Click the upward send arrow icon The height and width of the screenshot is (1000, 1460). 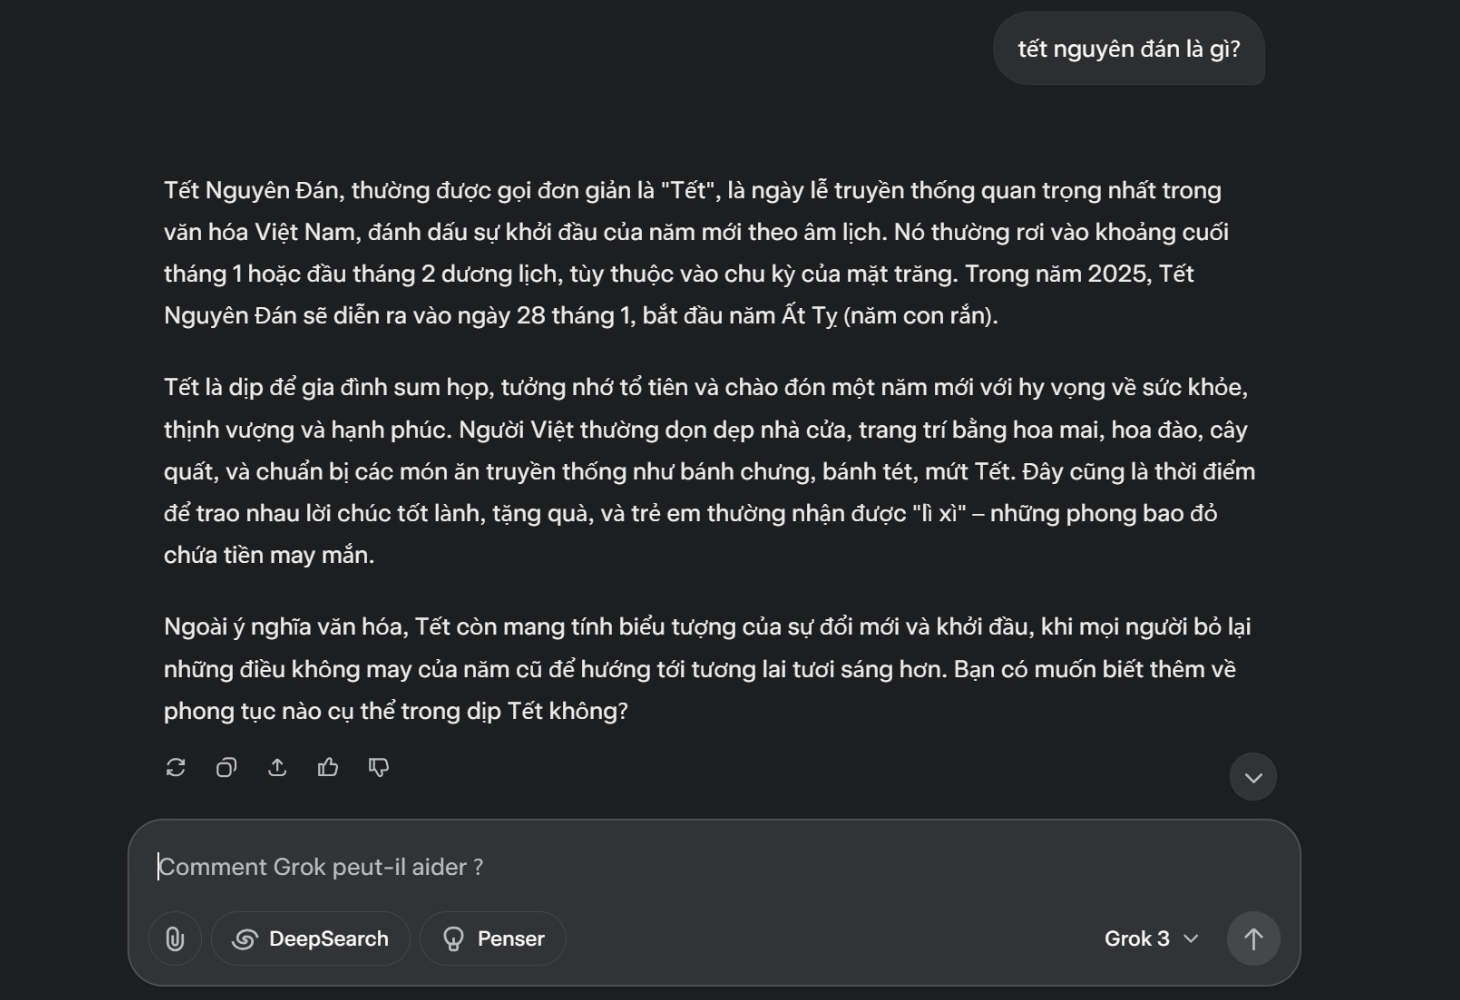pyautogui.click(x=1253, y=938)
